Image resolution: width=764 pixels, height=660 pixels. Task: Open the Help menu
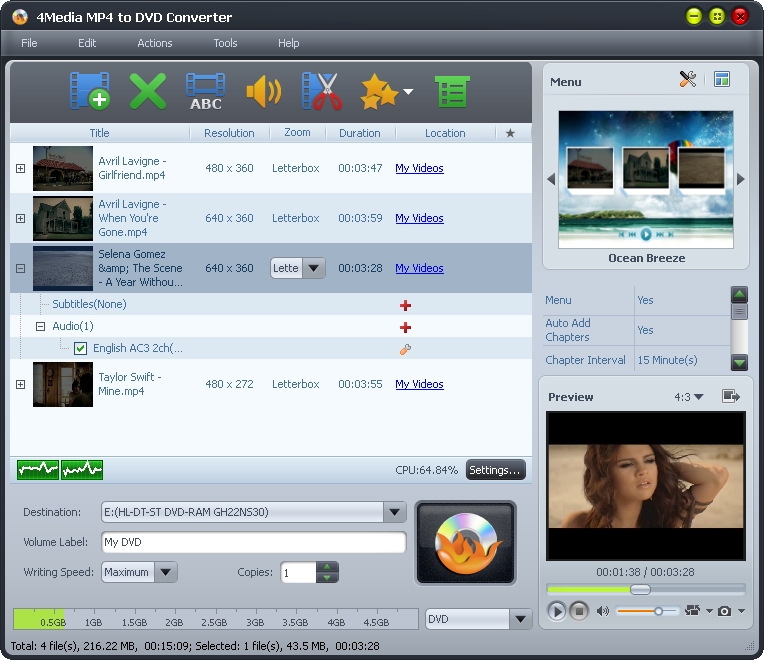pyautogui.click(x=288, y=43)
